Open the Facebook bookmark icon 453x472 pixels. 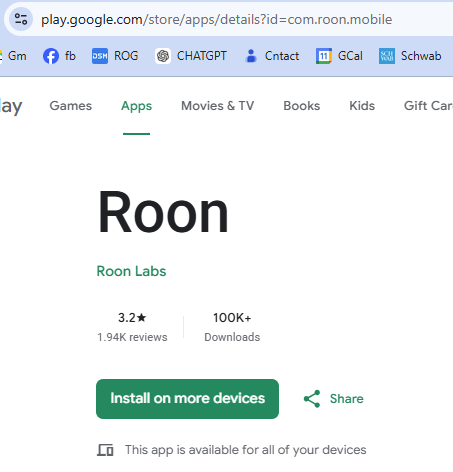point(51,56)
